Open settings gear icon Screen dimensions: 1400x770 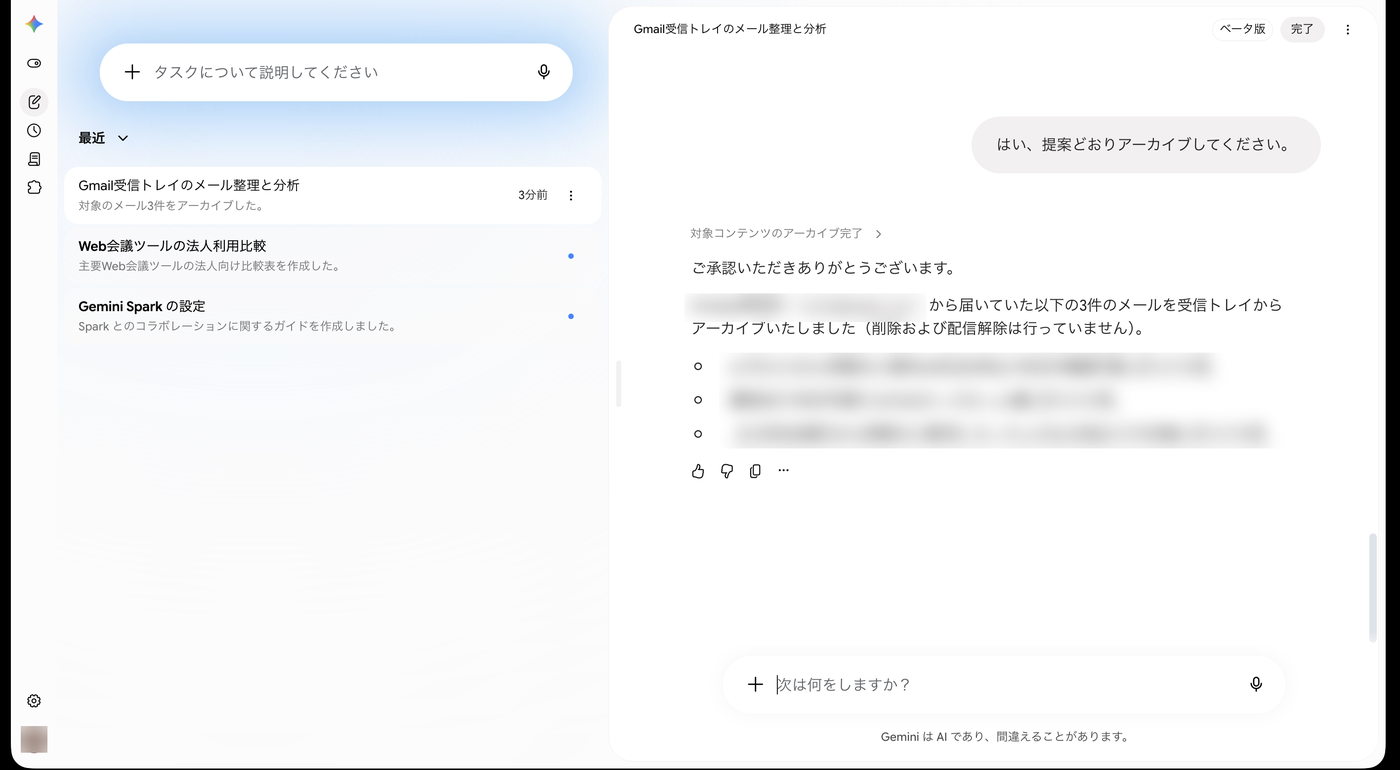click(34, 701)
